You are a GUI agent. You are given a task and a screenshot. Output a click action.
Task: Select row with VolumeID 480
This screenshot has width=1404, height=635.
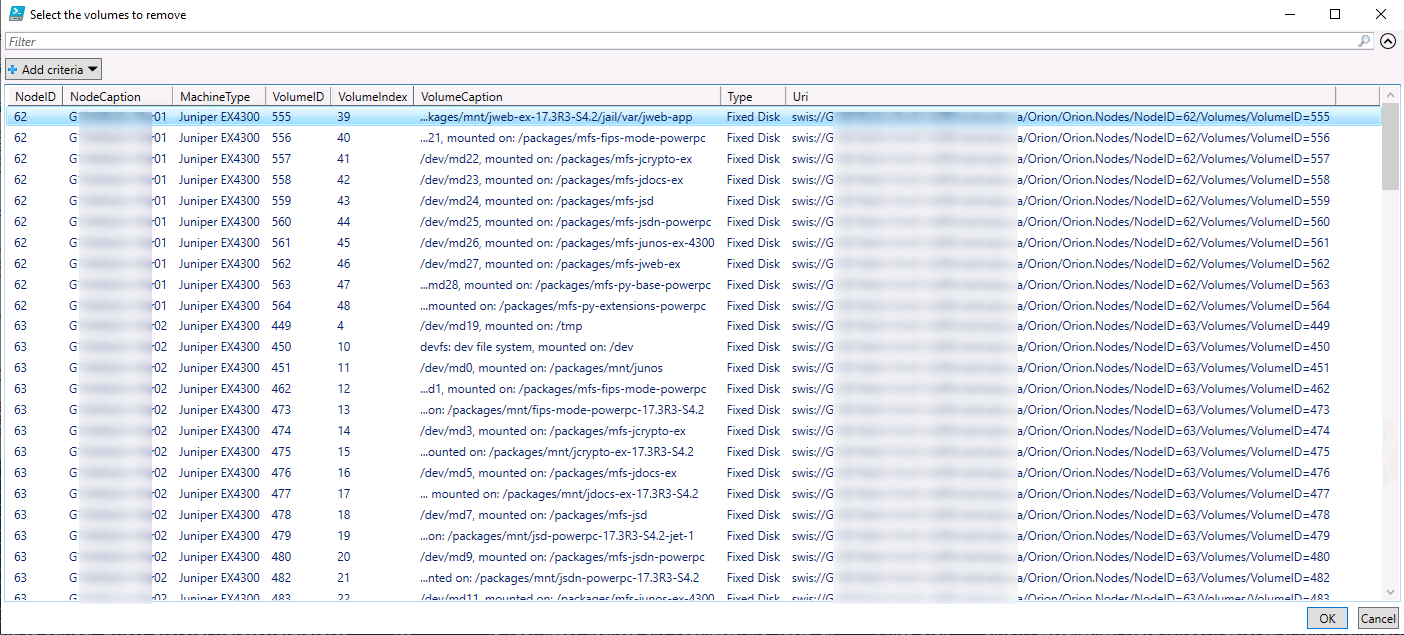pos(694,557)
